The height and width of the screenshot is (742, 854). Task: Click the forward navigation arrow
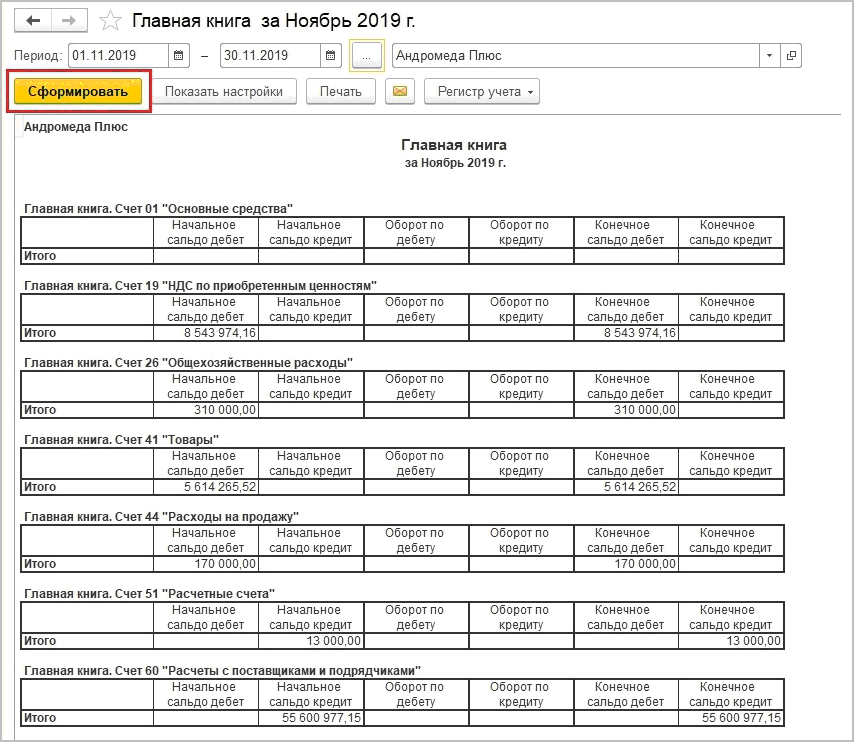pyautogui.click(x=69, y=21)
